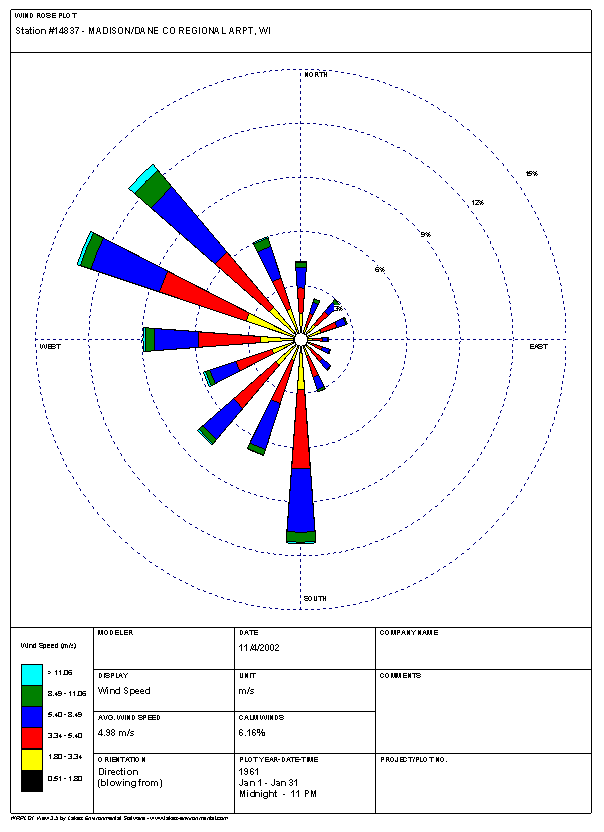Select the '> 11.06' legend label
The height and width of the screenshot is (832, 604).
point(60,672)
